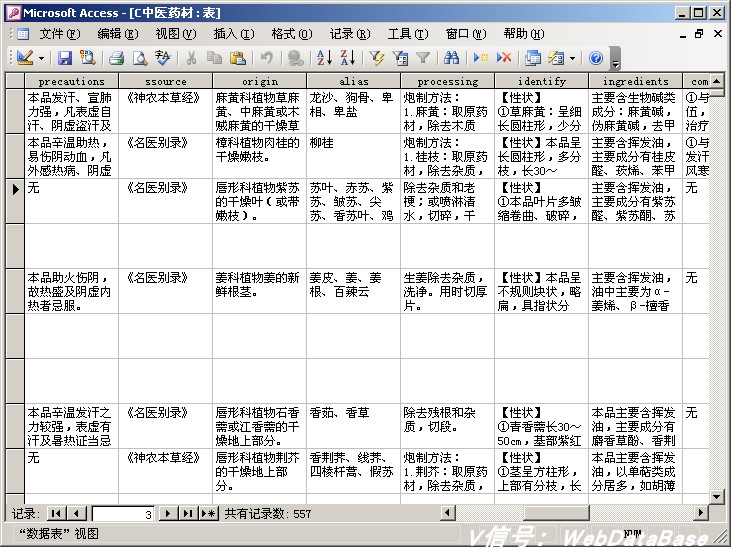Image resolution: width=731 pixels, height=547 pixels.
Task: Open the 帮助 menu
Action: click(x=524, y=34)
